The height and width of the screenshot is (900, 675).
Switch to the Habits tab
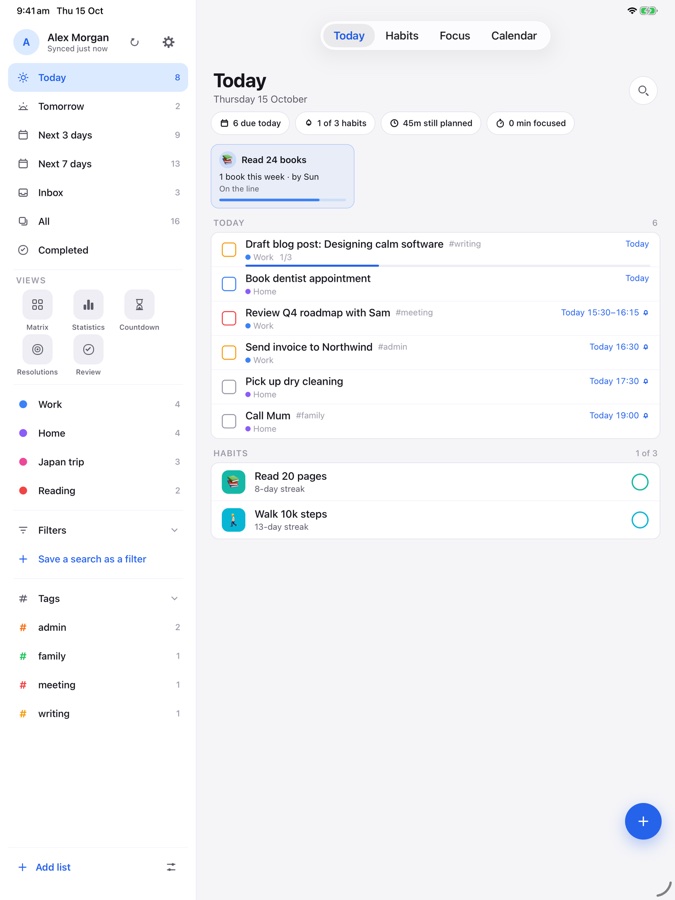(402, 36)
